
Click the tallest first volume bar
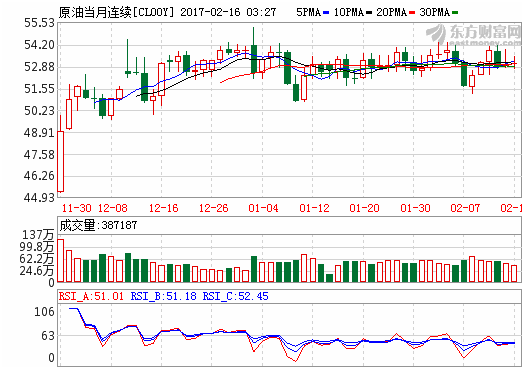click(60, 261)
